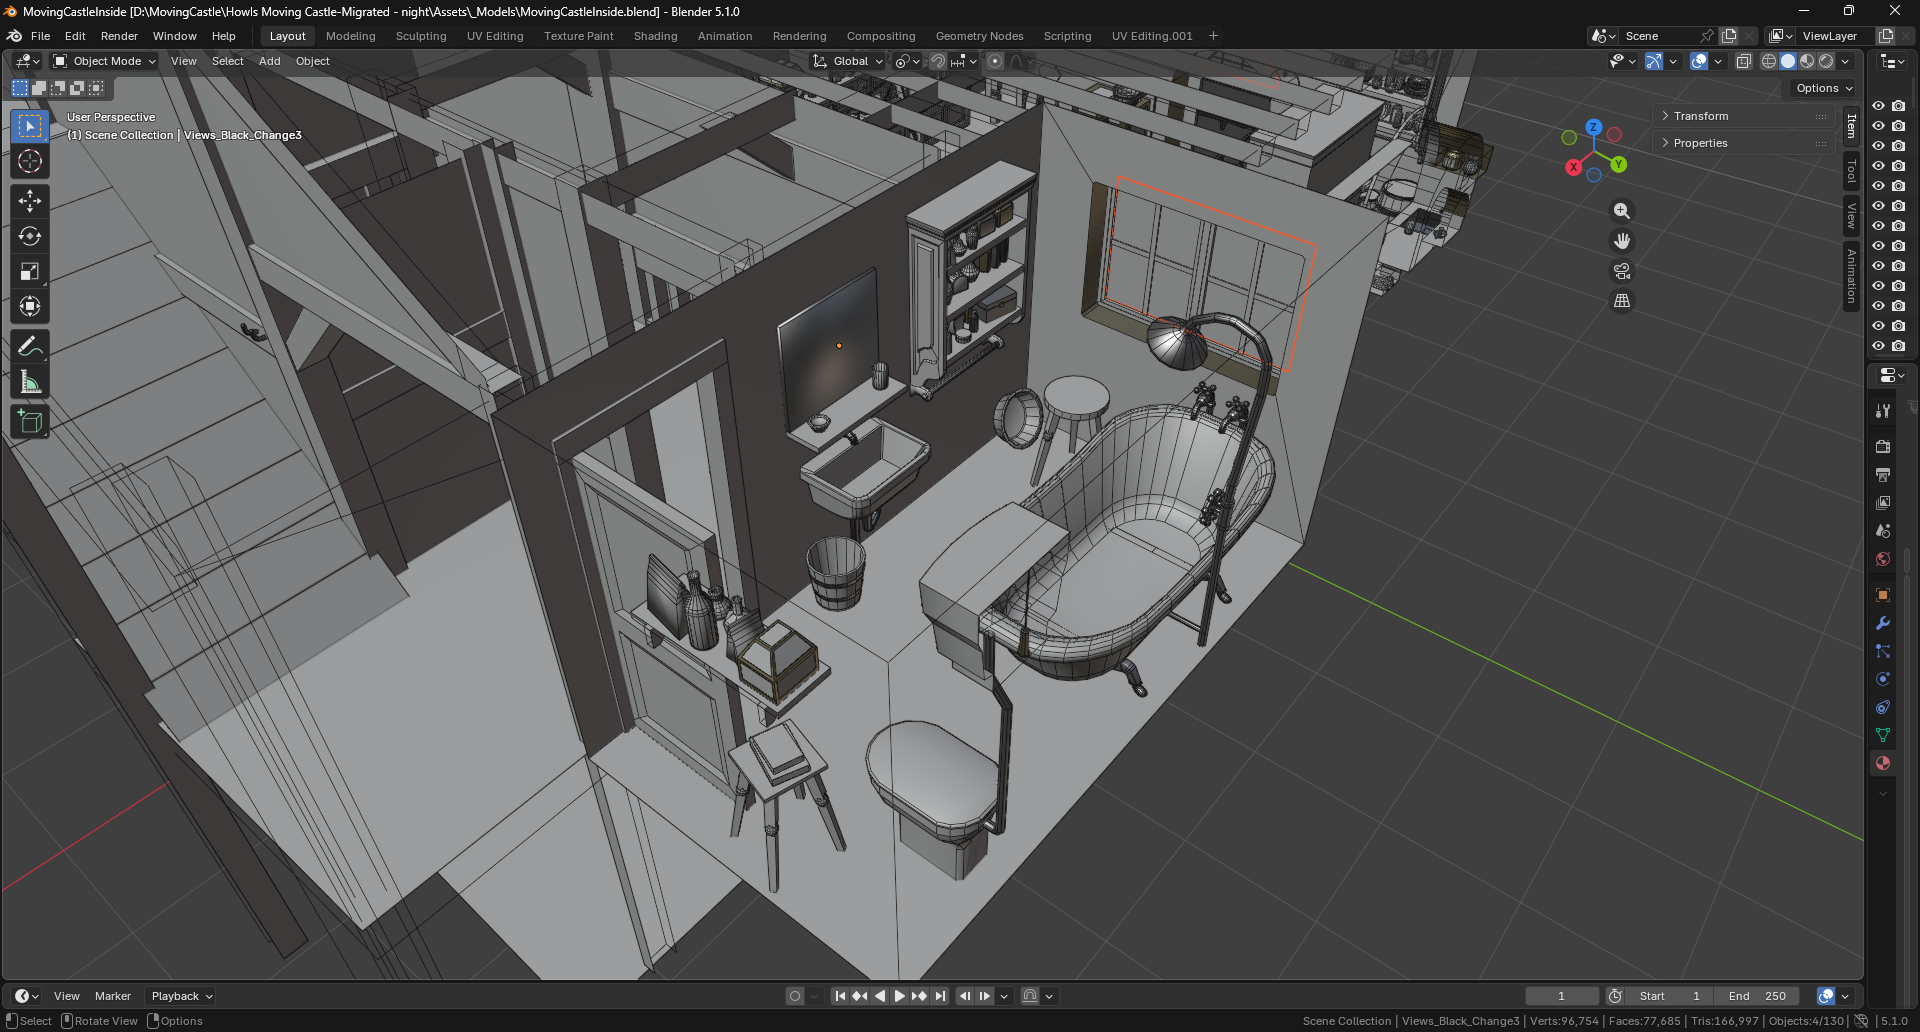The height and width of the screenshot is (1032, 1920).
Task: Pick the Rotate tool
Action: pyautogui.click(x=30, y=236)
